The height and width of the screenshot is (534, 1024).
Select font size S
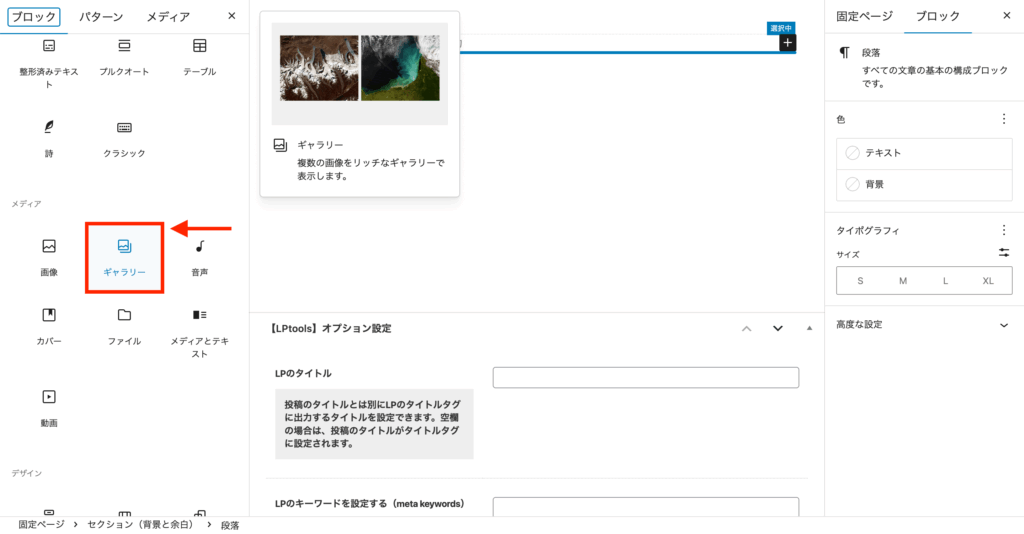coord(860,281)
